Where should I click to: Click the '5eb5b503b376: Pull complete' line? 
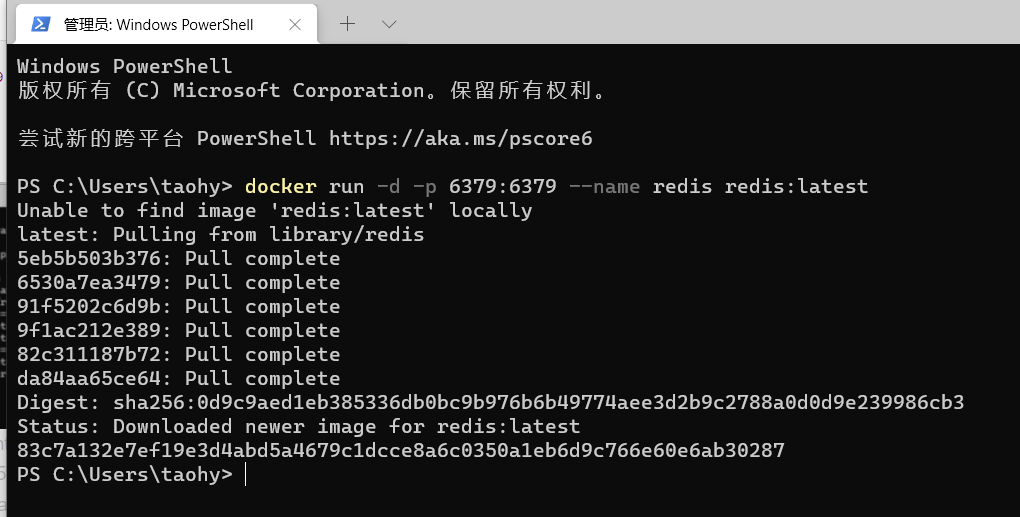179,259
